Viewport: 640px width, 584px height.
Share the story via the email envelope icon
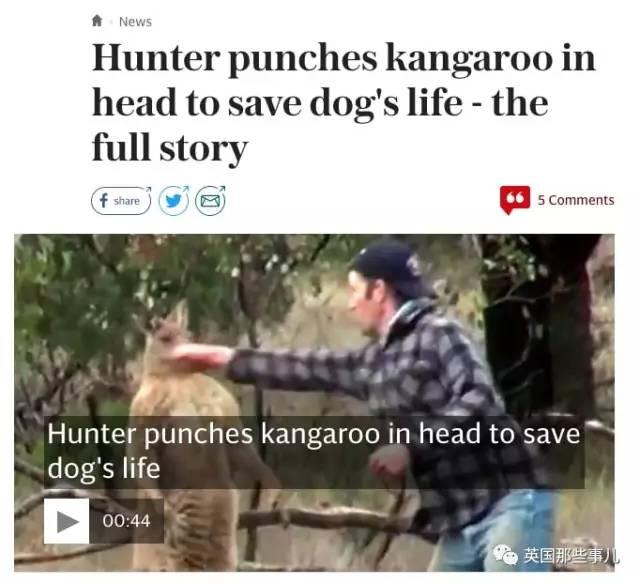click(x=210, y=201)
